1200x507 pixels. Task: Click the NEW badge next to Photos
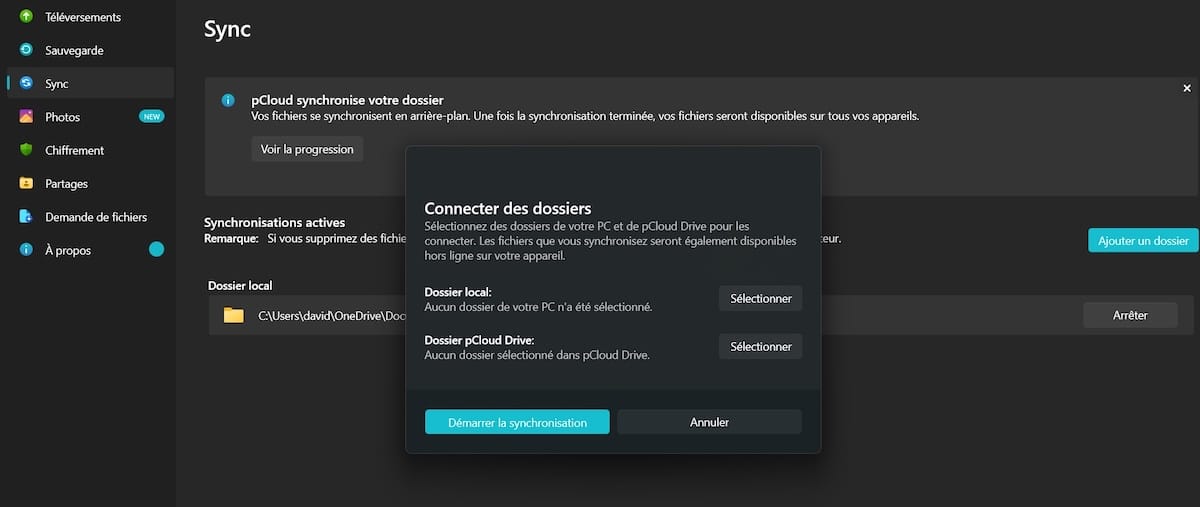(x=152, y=117)
